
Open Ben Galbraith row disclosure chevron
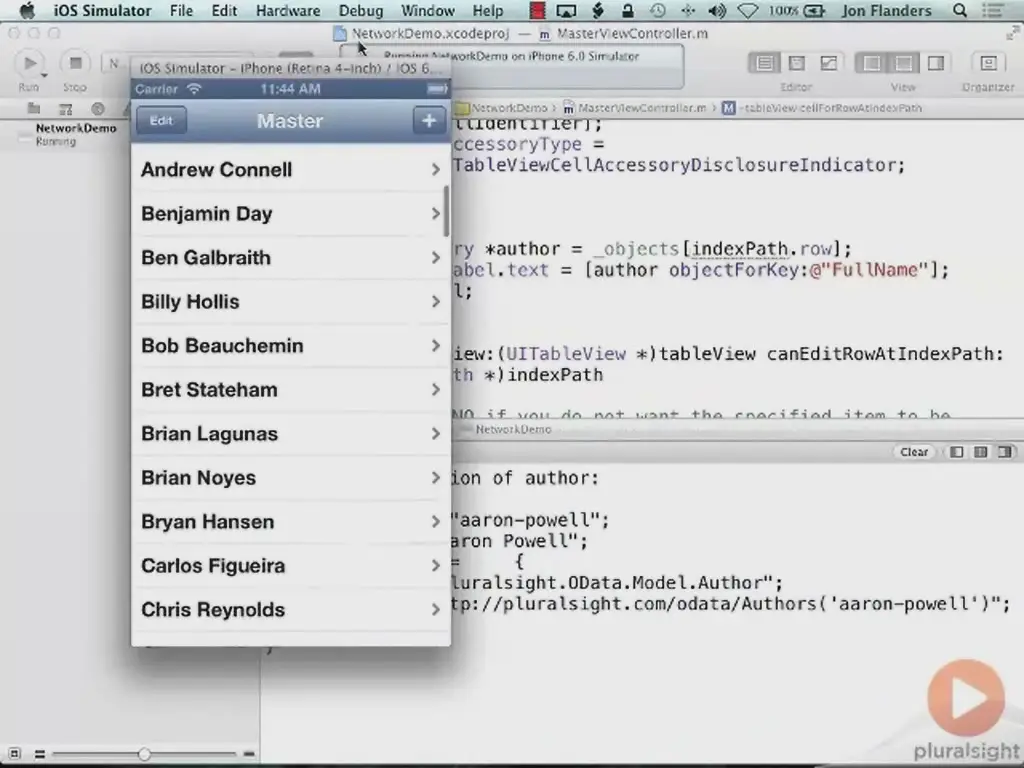tap(436, 257)
